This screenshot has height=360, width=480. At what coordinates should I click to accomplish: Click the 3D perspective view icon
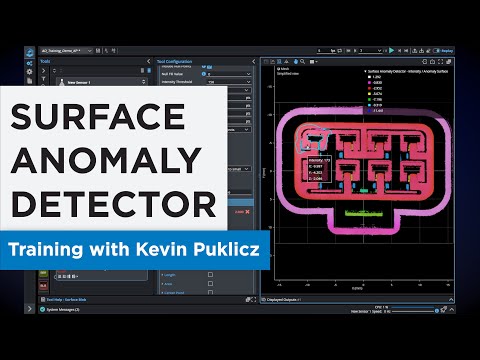point(286,61)
